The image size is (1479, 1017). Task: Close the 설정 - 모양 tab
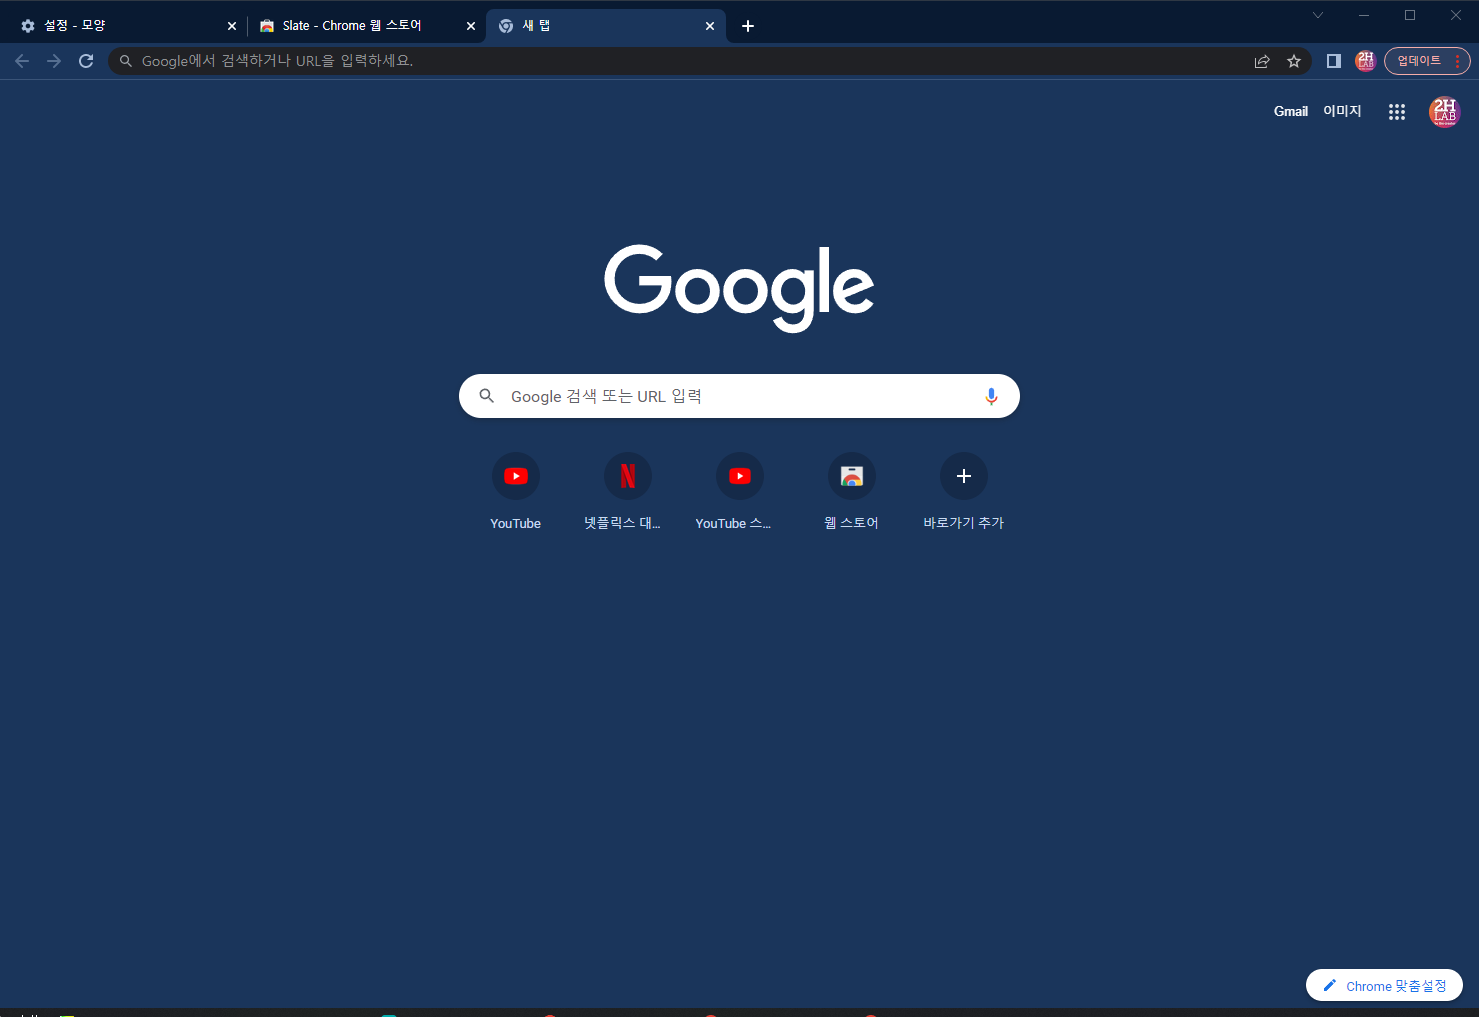click(232, 26)
